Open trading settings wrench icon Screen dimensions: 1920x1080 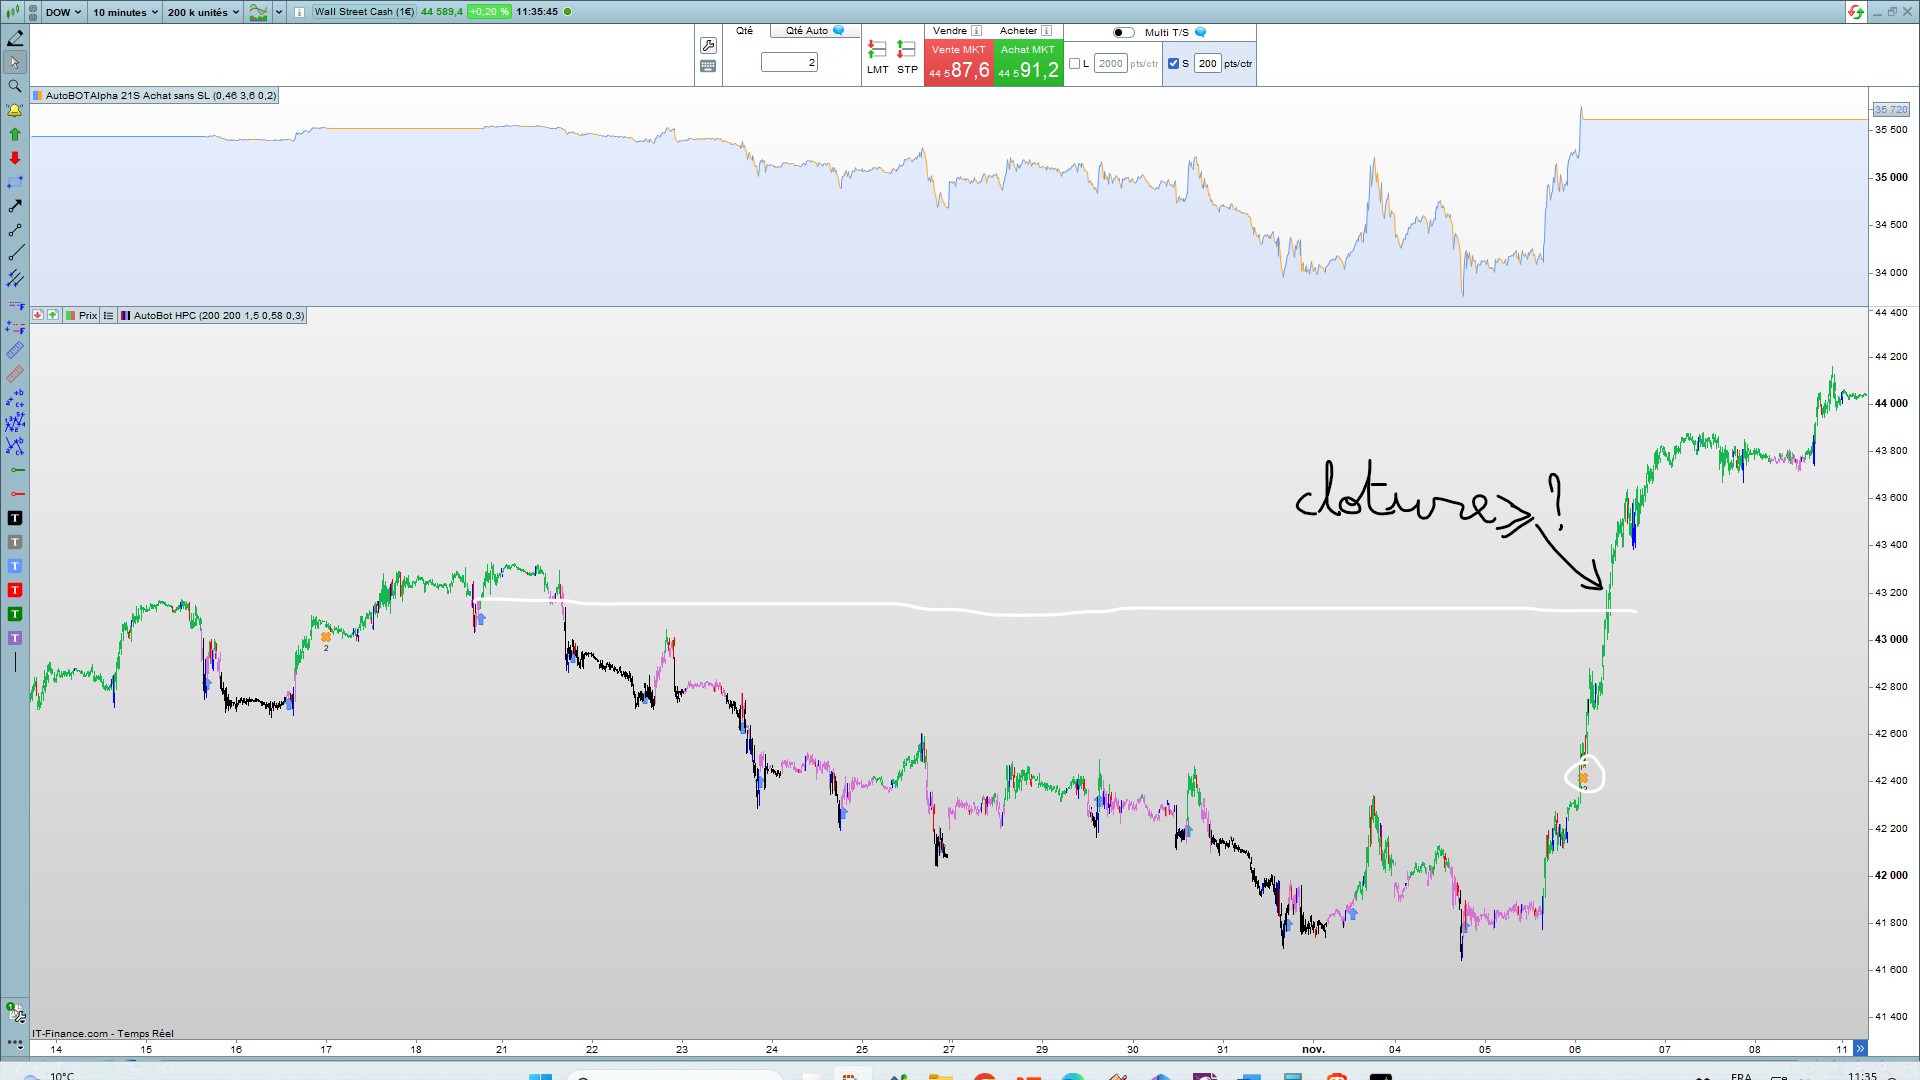pyautogui.click(x=708, y=46)
